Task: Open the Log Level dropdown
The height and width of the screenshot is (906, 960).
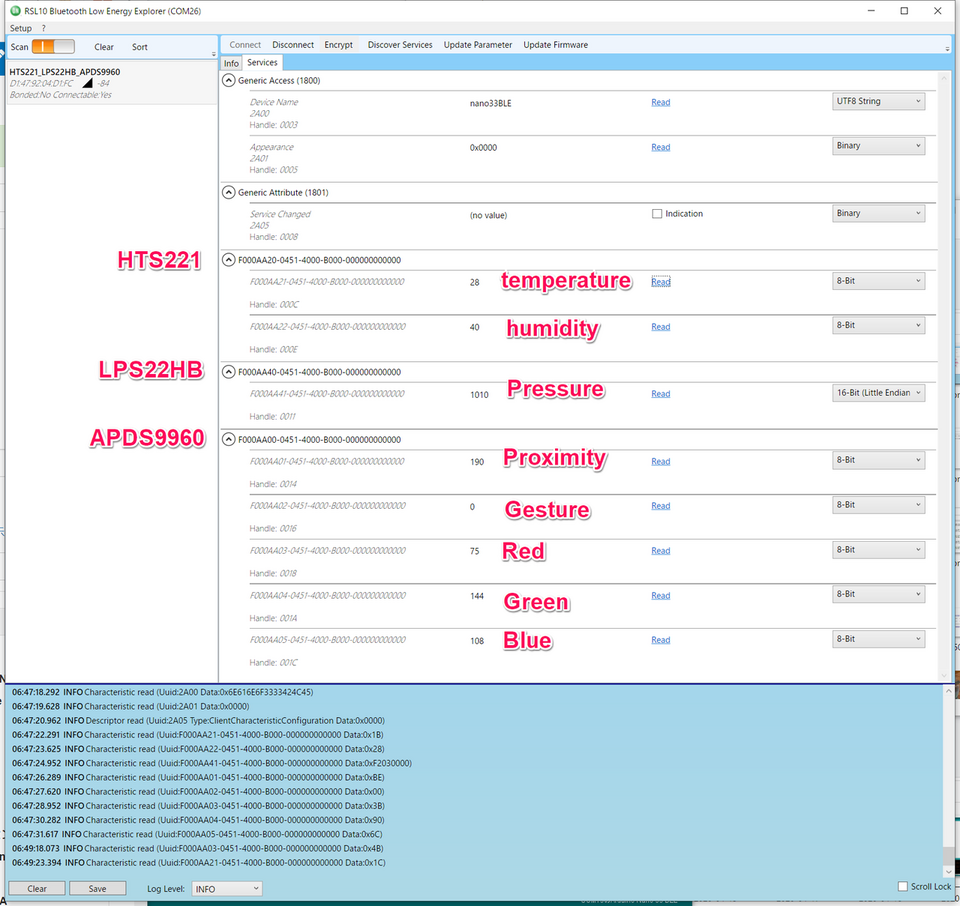Action: click(226, 888)
